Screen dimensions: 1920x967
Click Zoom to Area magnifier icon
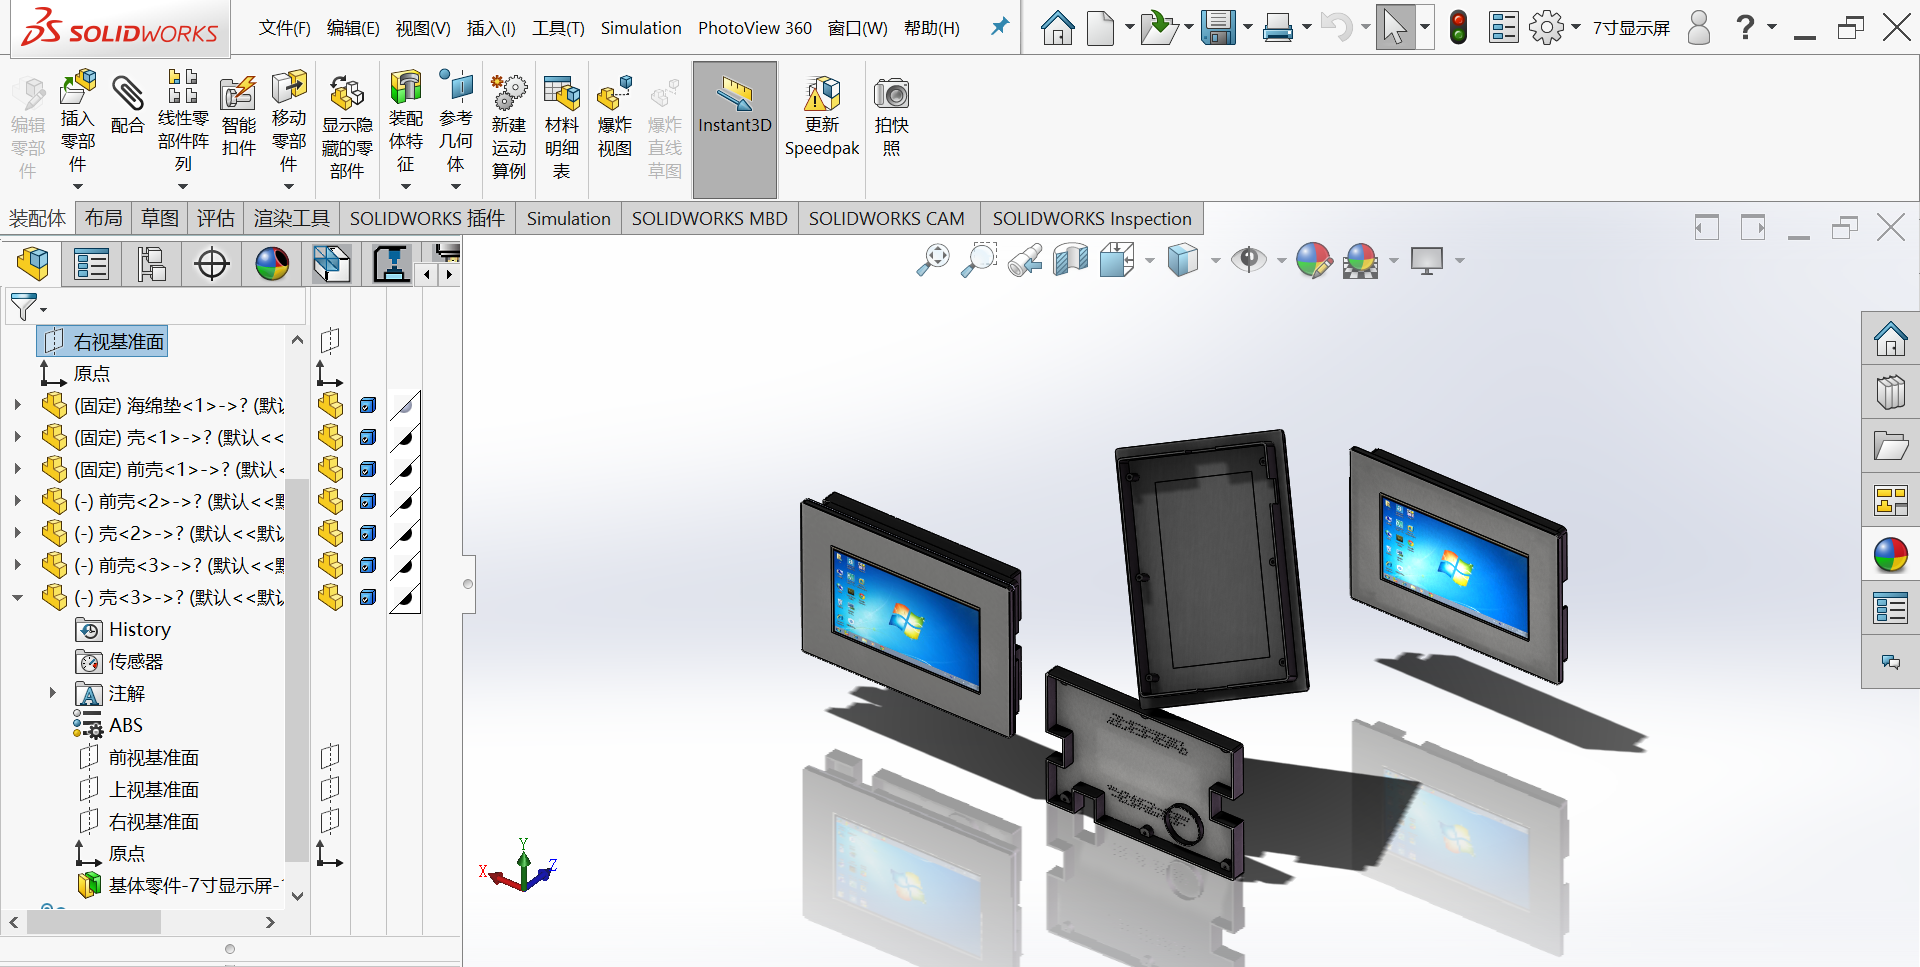(x=979, y=260)
